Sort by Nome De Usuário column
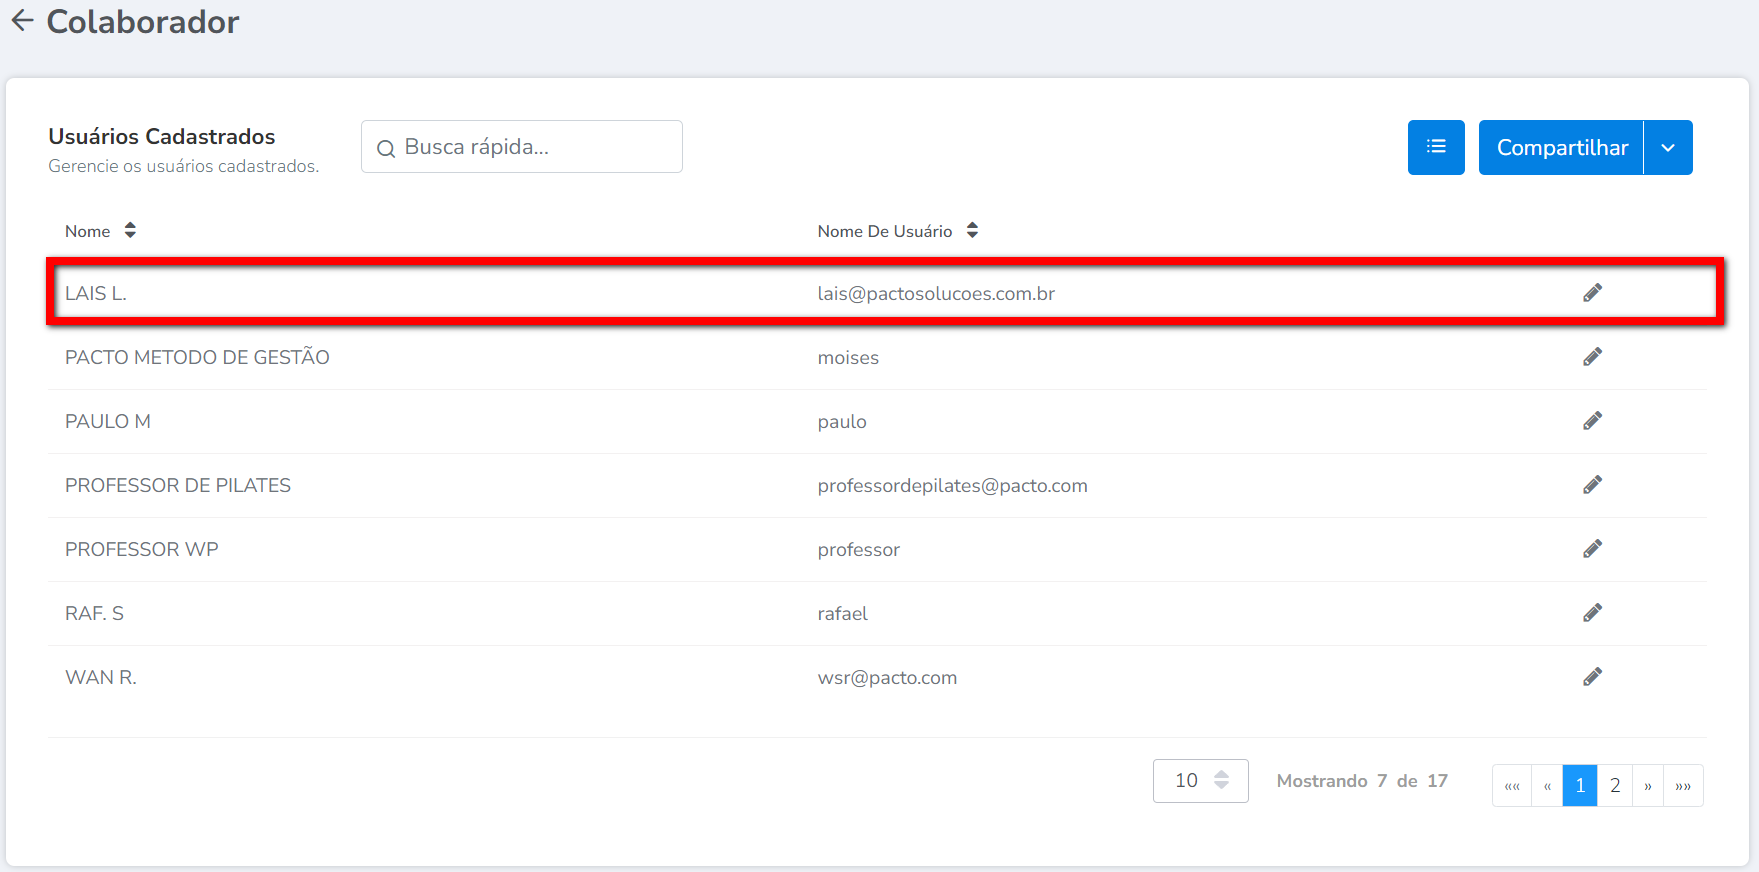This screenshot has height=872, width=1759. pos(971,231)
